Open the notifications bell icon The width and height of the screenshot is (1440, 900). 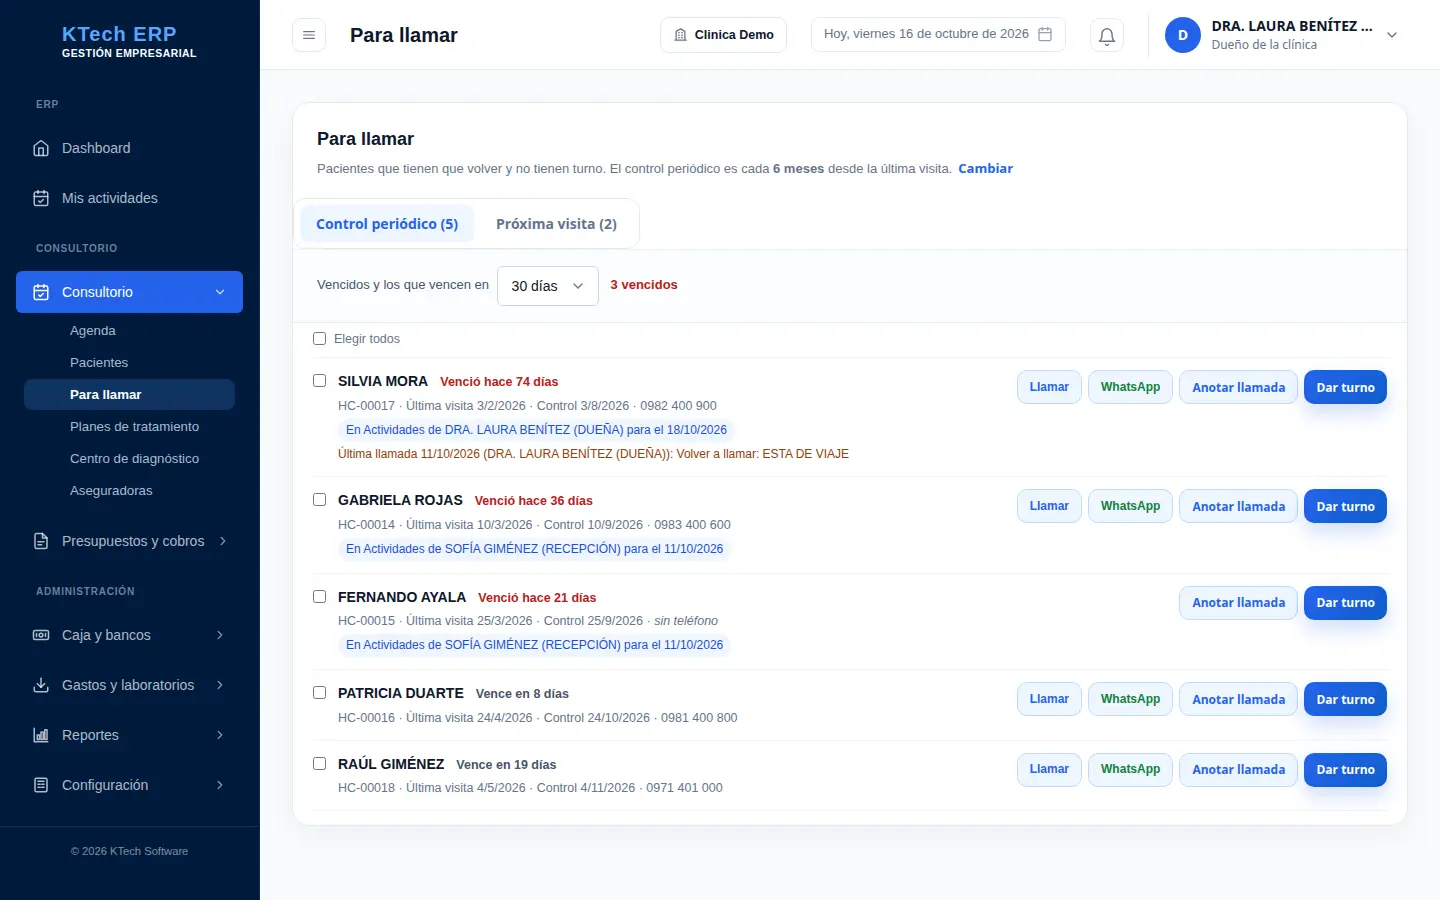pyautogui.click(x=1107, y=35)
